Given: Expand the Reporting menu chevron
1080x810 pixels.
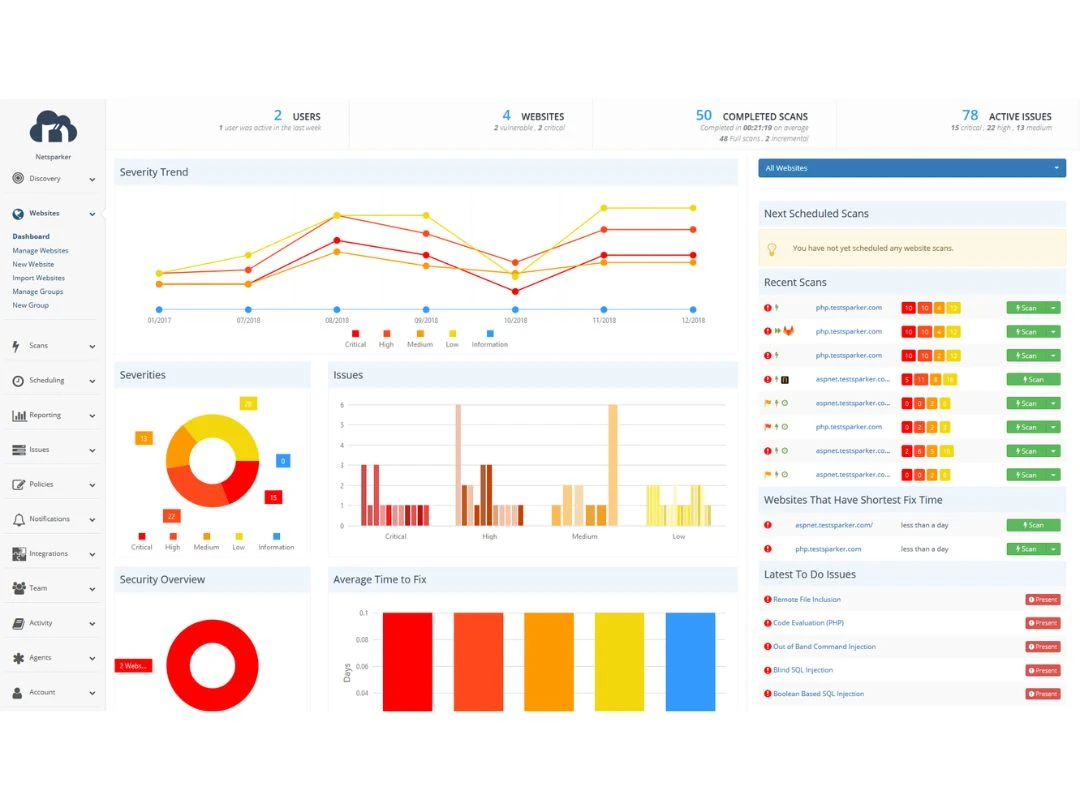Looking at the screenshot, I should 92,416.
